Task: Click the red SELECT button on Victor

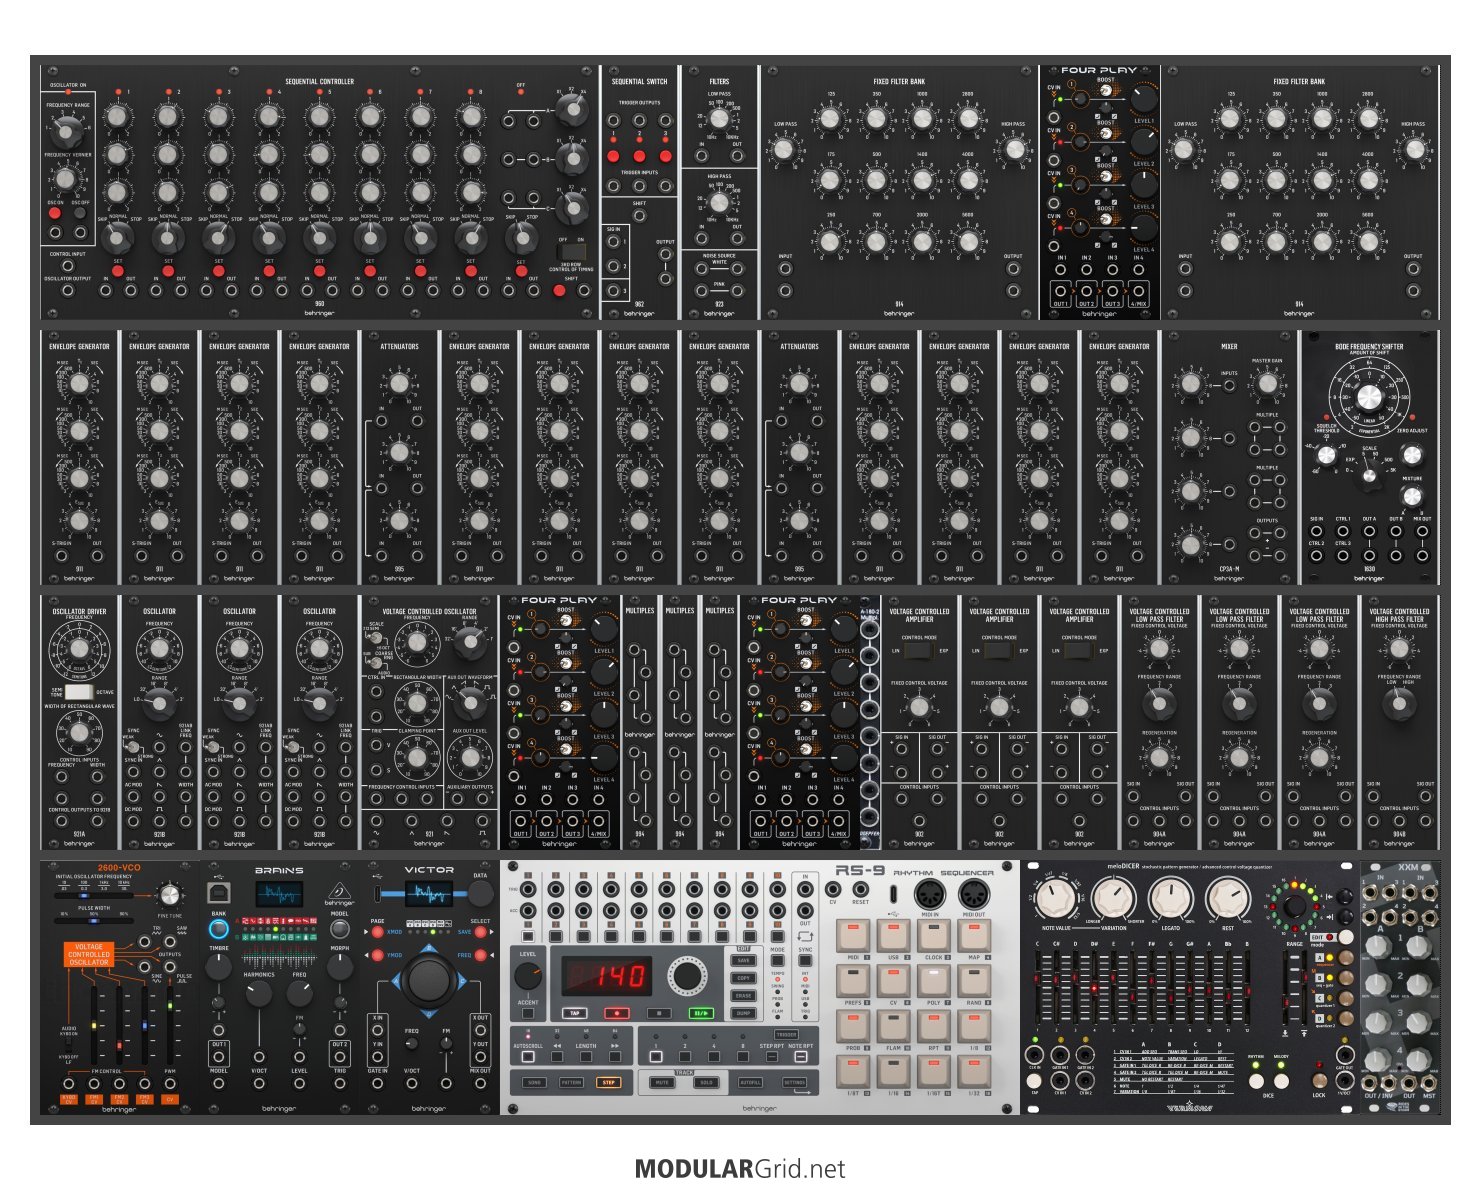Action: point(480,932)
